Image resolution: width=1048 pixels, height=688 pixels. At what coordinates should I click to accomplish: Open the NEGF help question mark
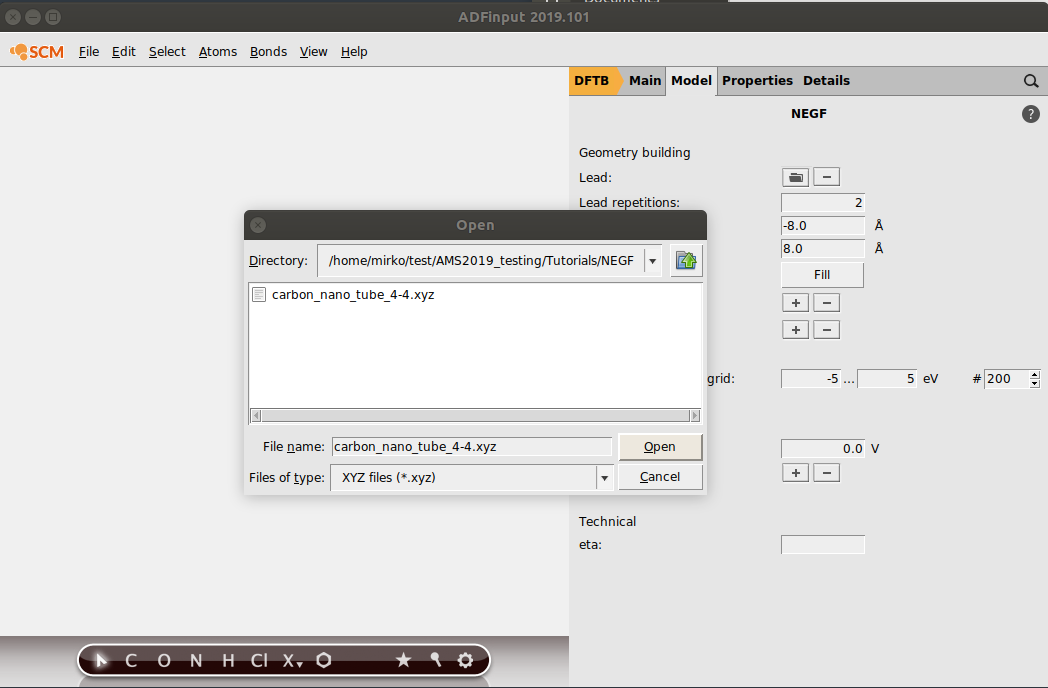1031,114
